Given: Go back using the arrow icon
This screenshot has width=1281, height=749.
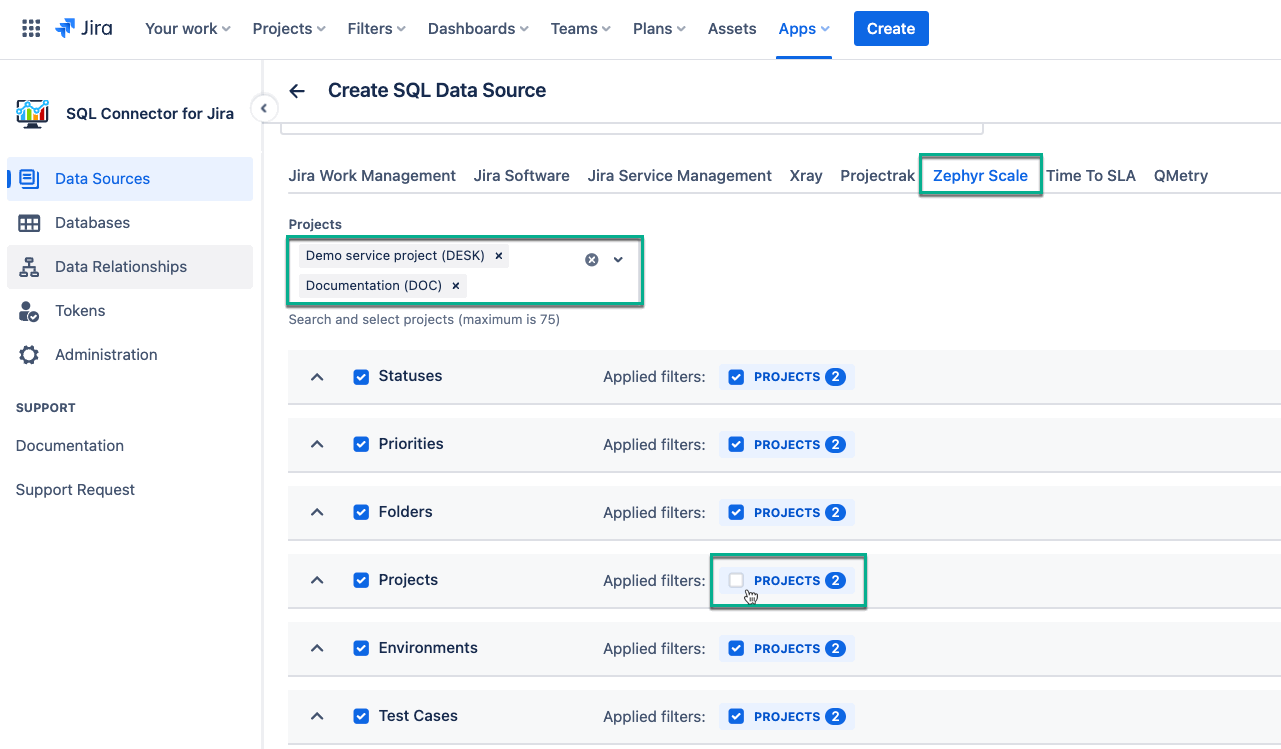Looking at the screenshot, I should (297, 90).
